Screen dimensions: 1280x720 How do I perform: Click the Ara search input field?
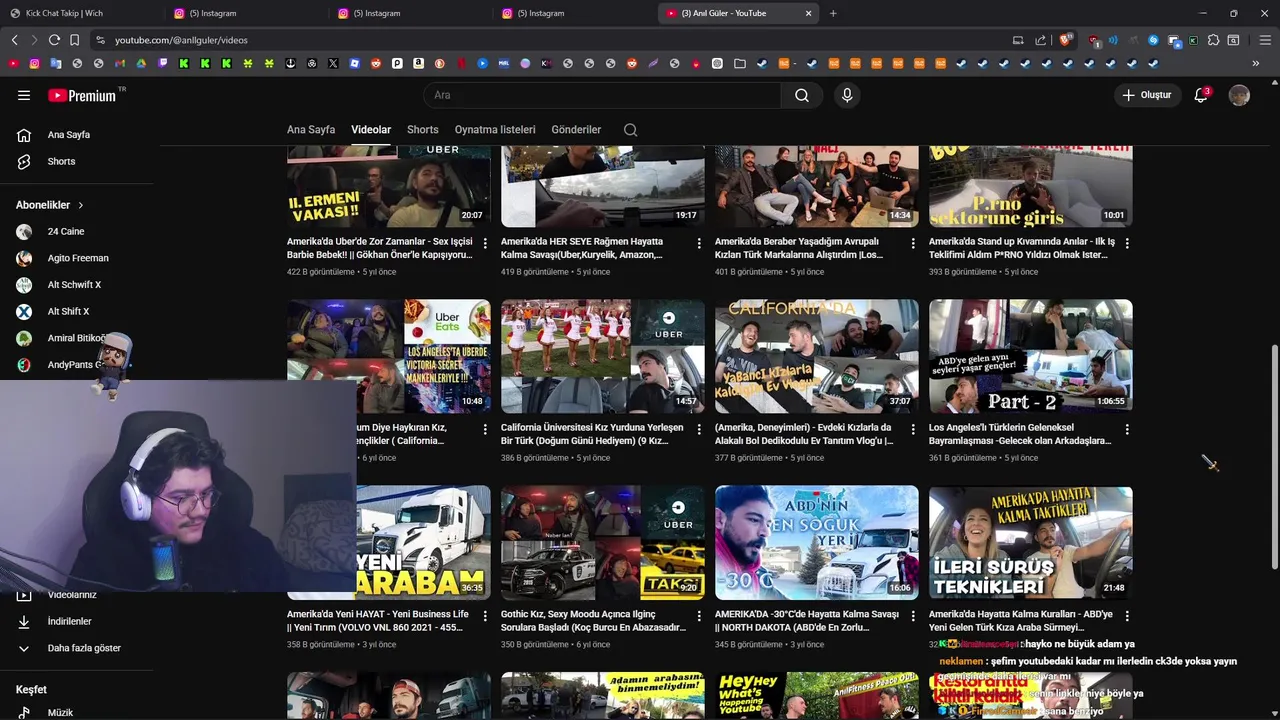[602, 95]
